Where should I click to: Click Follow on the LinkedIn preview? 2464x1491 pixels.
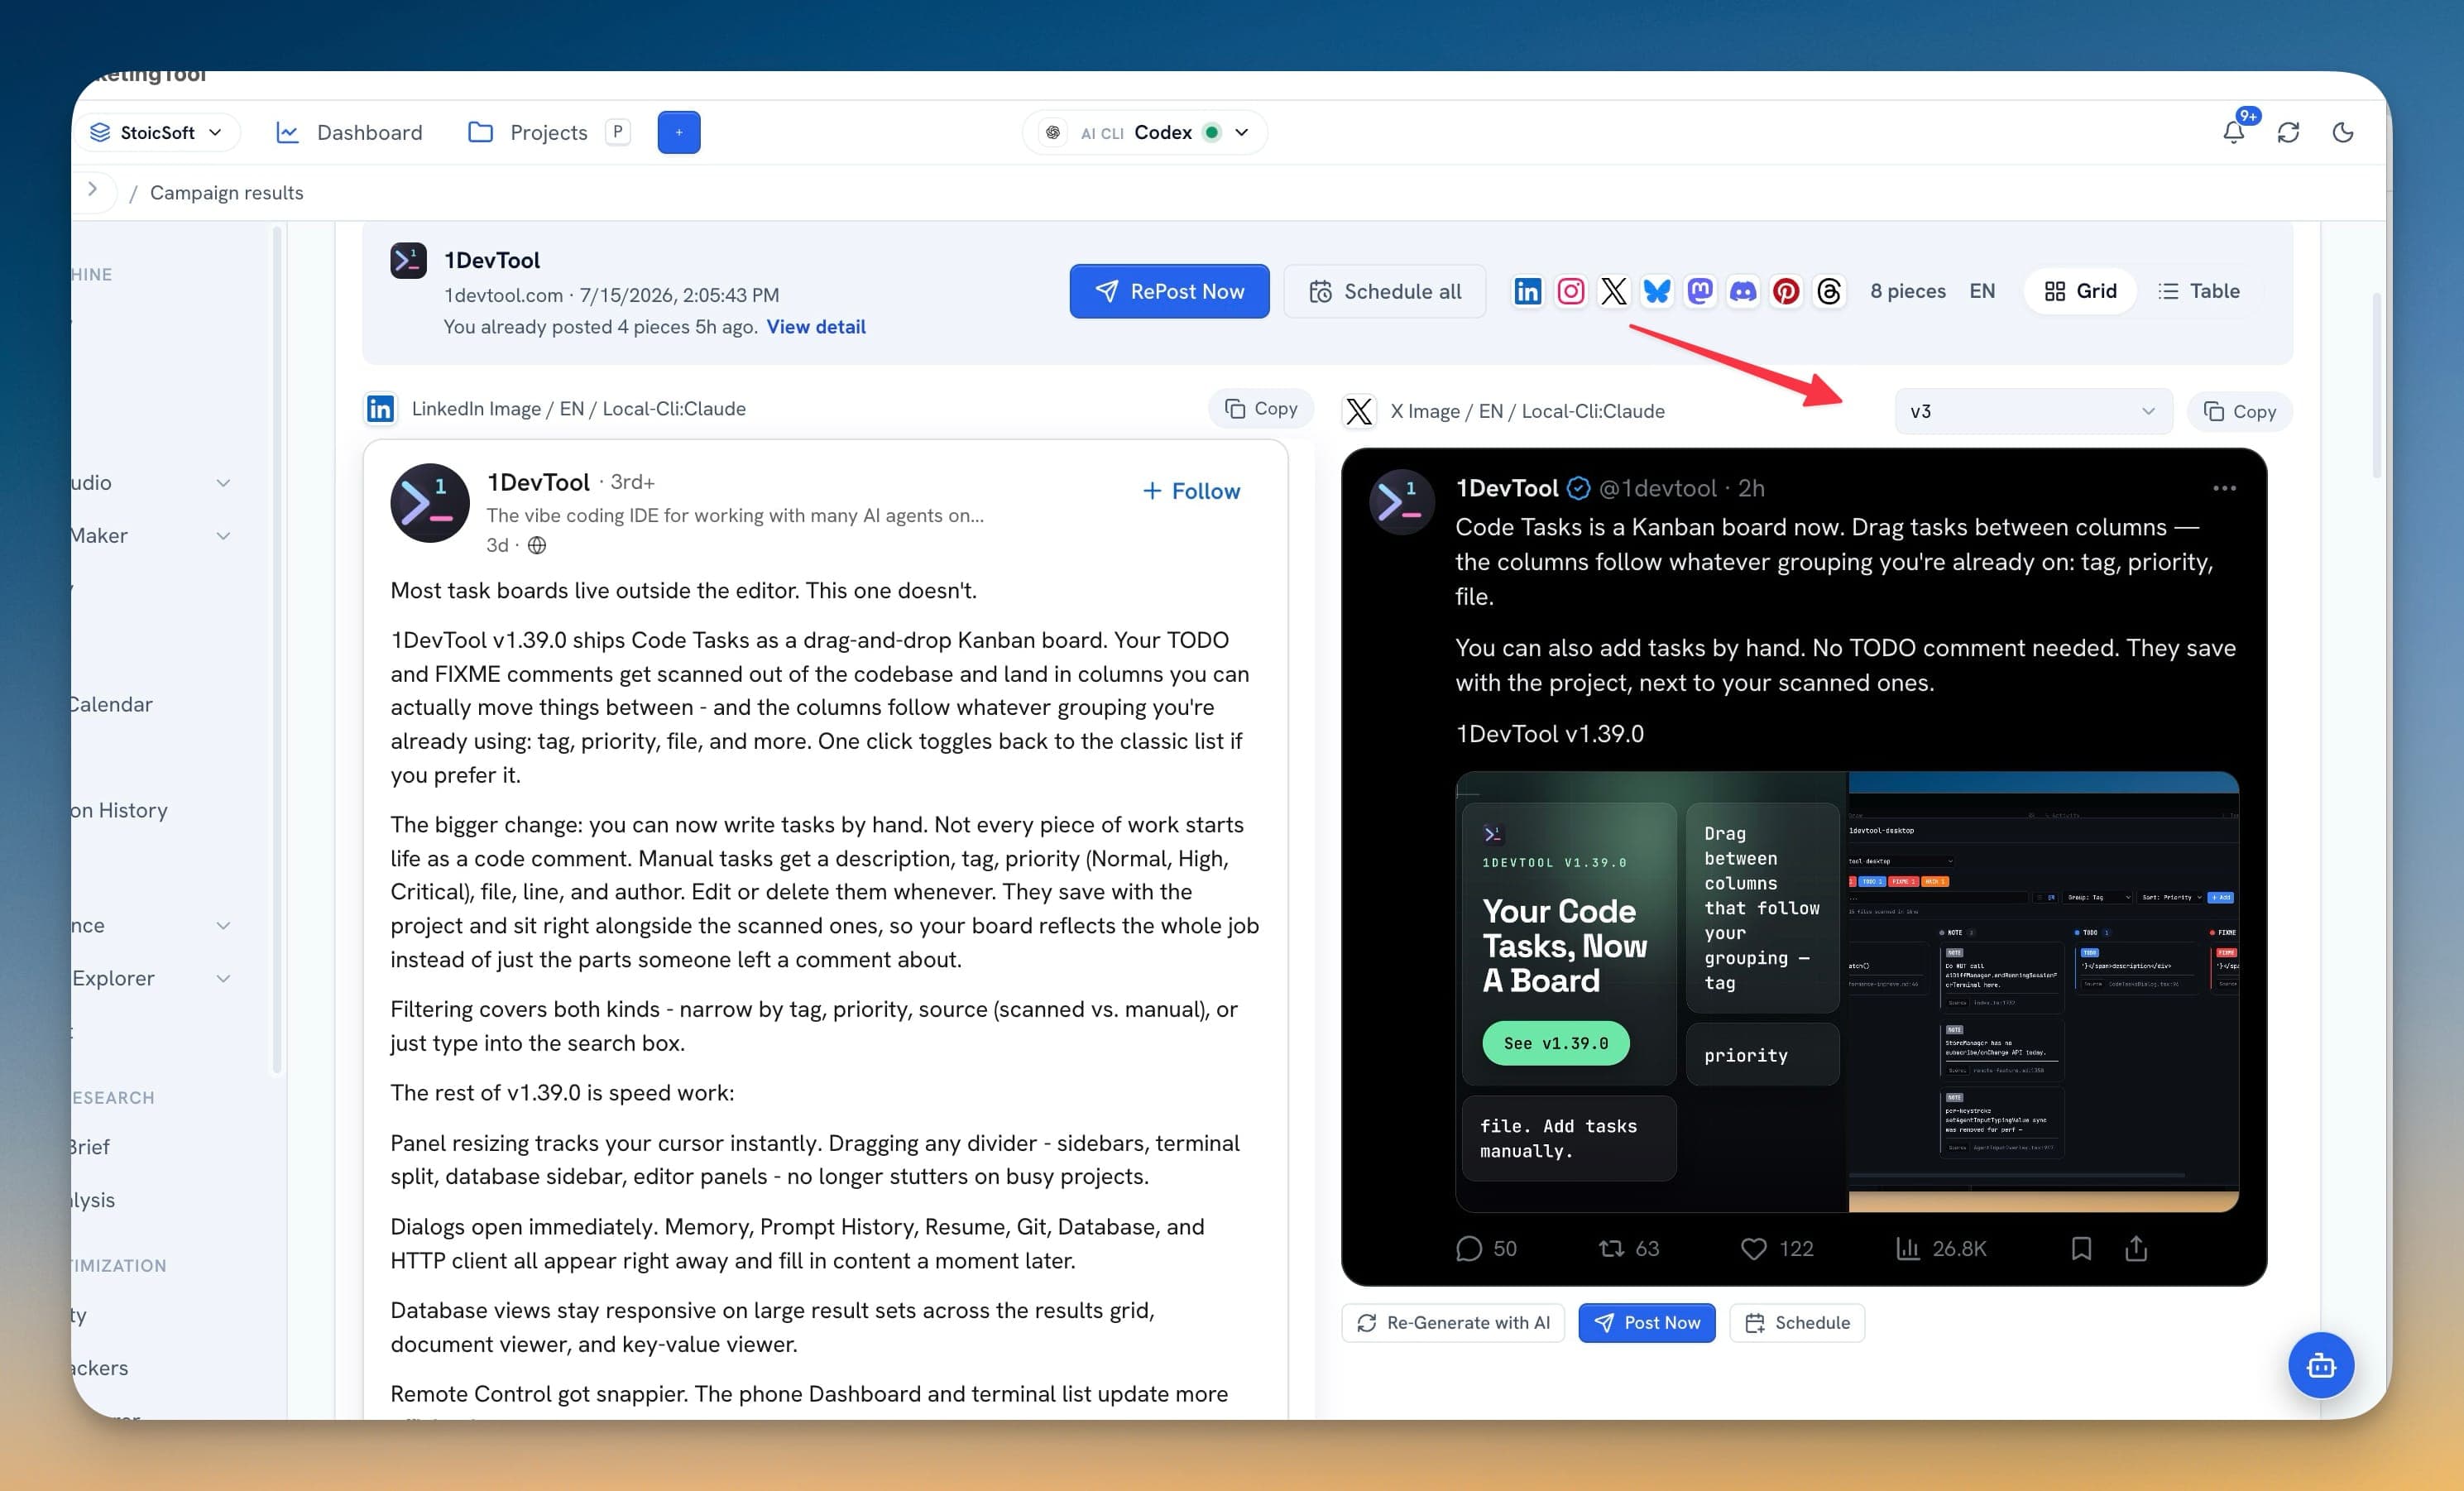click(x=1191, y=491)
